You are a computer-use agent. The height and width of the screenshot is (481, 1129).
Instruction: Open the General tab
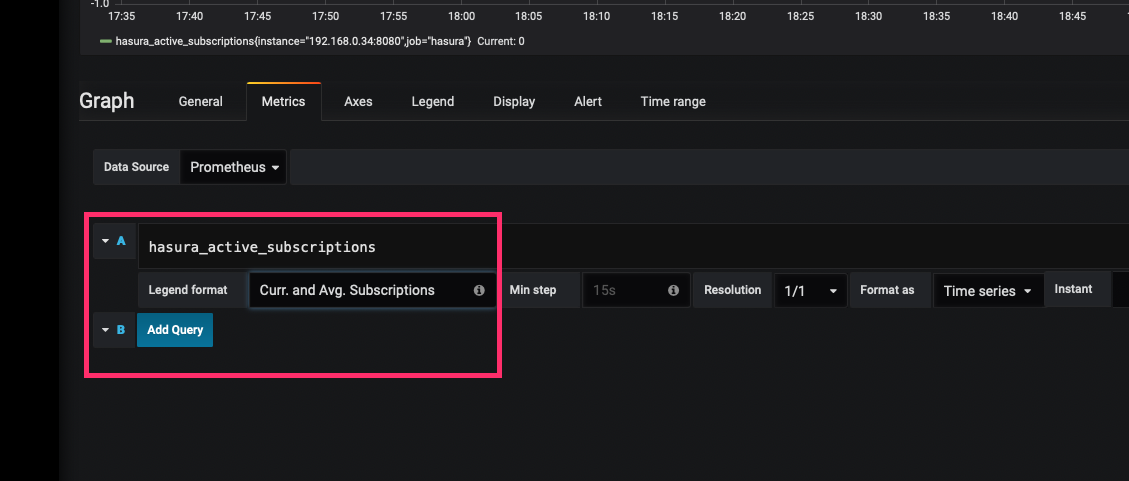(200, 102)
